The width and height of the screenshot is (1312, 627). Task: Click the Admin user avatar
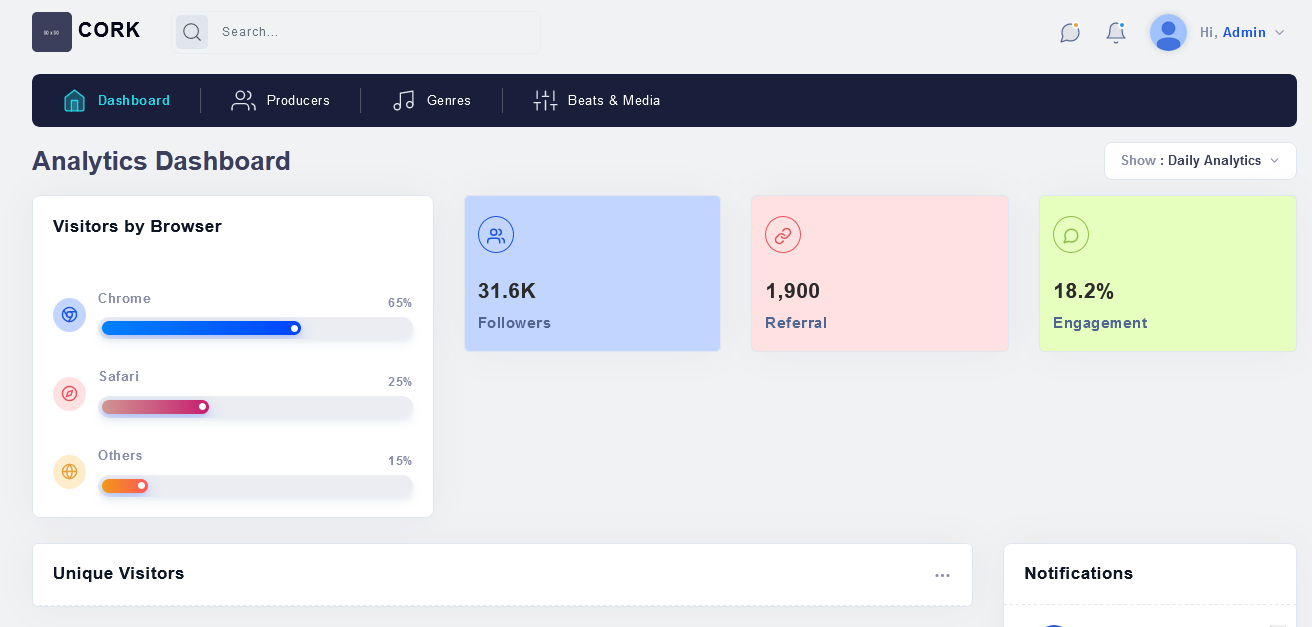click(1168, 32)
